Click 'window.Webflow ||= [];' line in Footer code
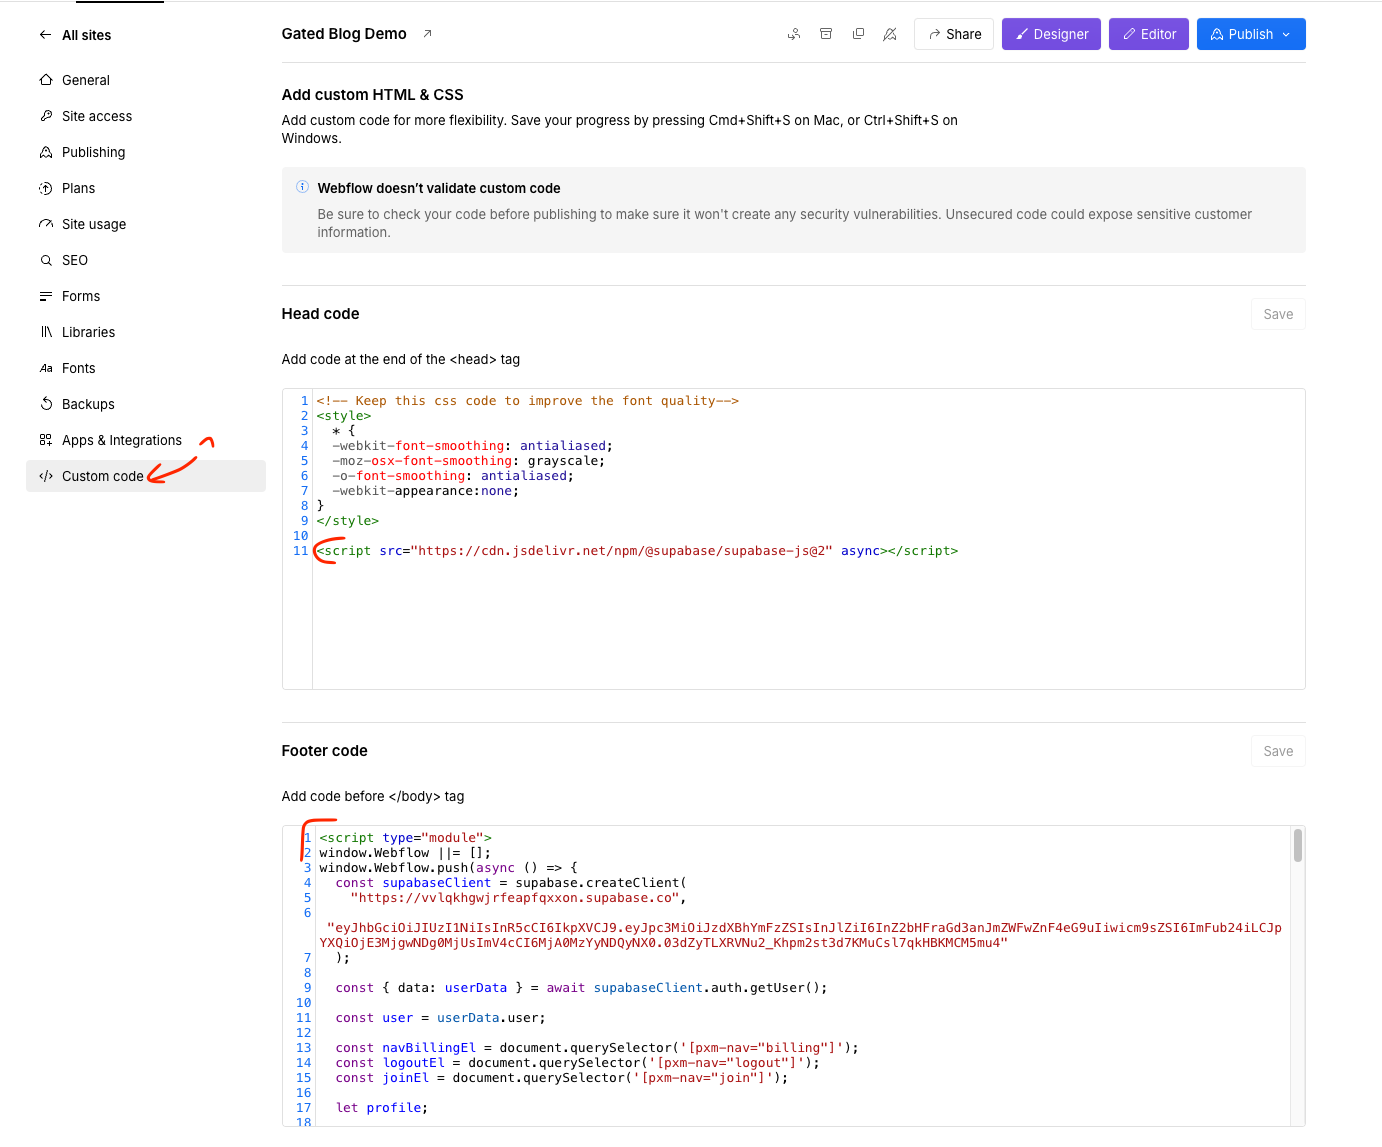Screen dimensions: 1382x1147 (x=405, y=853)
